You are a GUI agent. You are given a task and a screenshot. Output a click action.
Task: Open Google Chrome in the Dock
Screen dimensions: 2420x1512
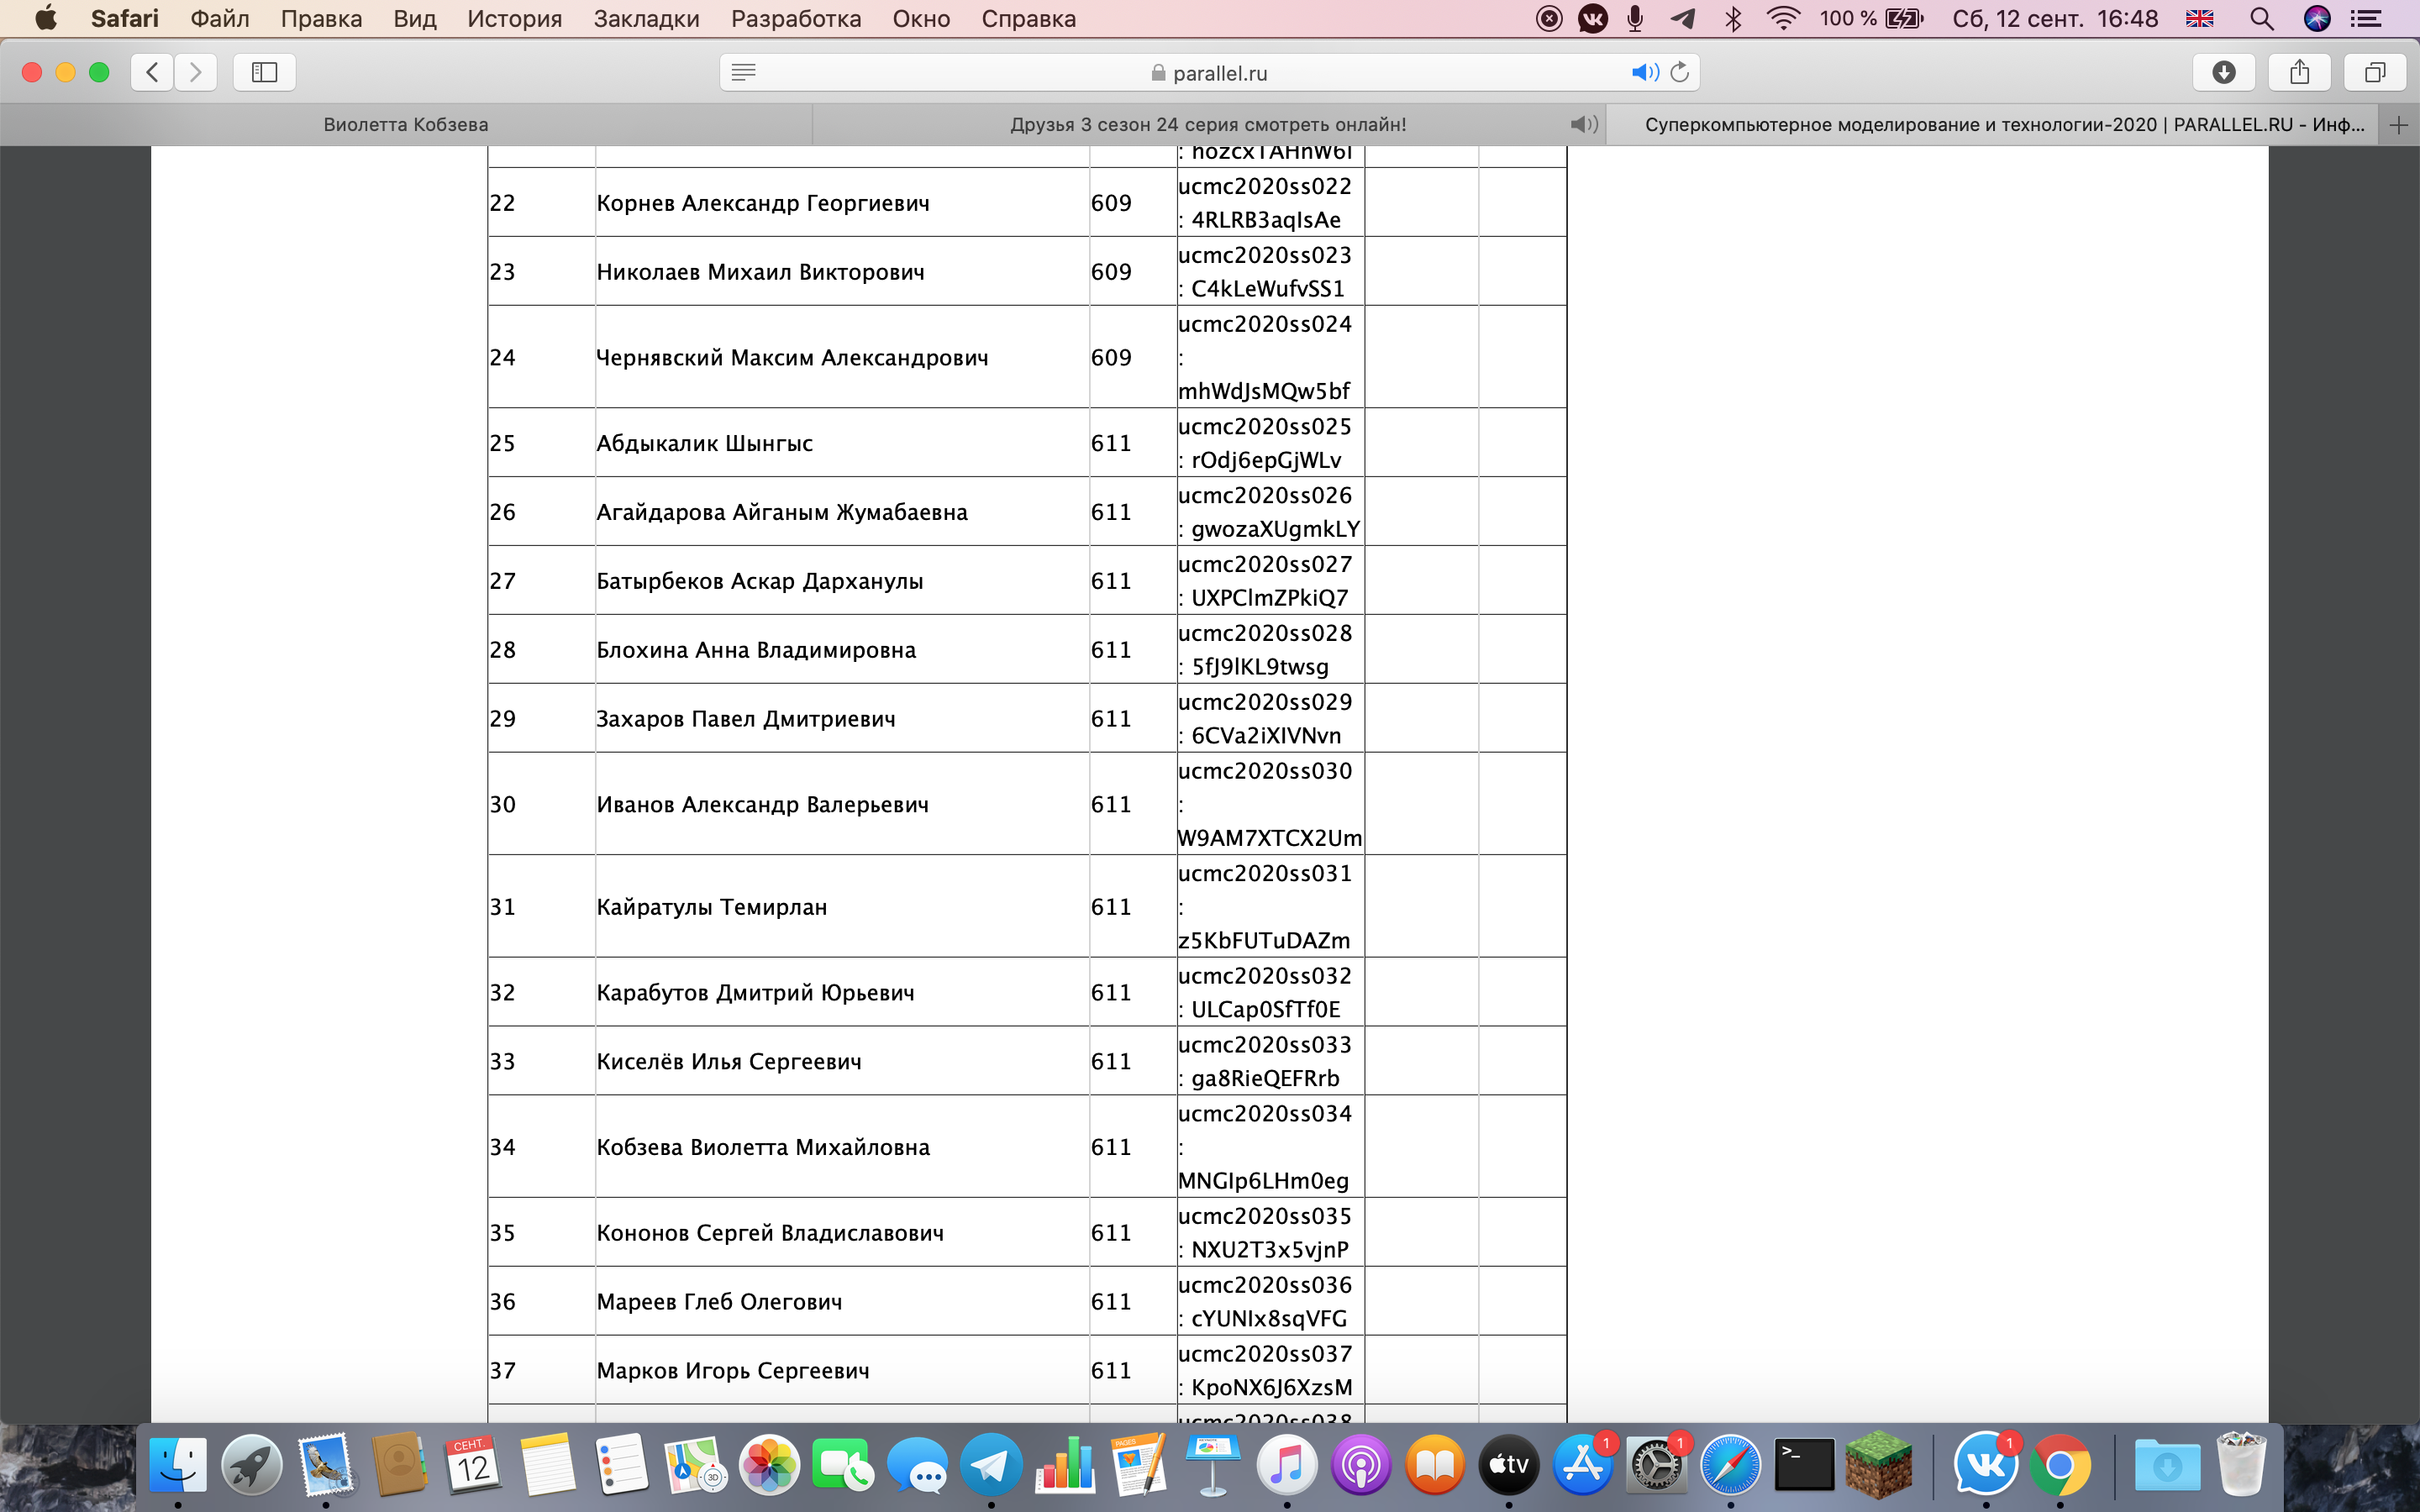(2060, 1464)
